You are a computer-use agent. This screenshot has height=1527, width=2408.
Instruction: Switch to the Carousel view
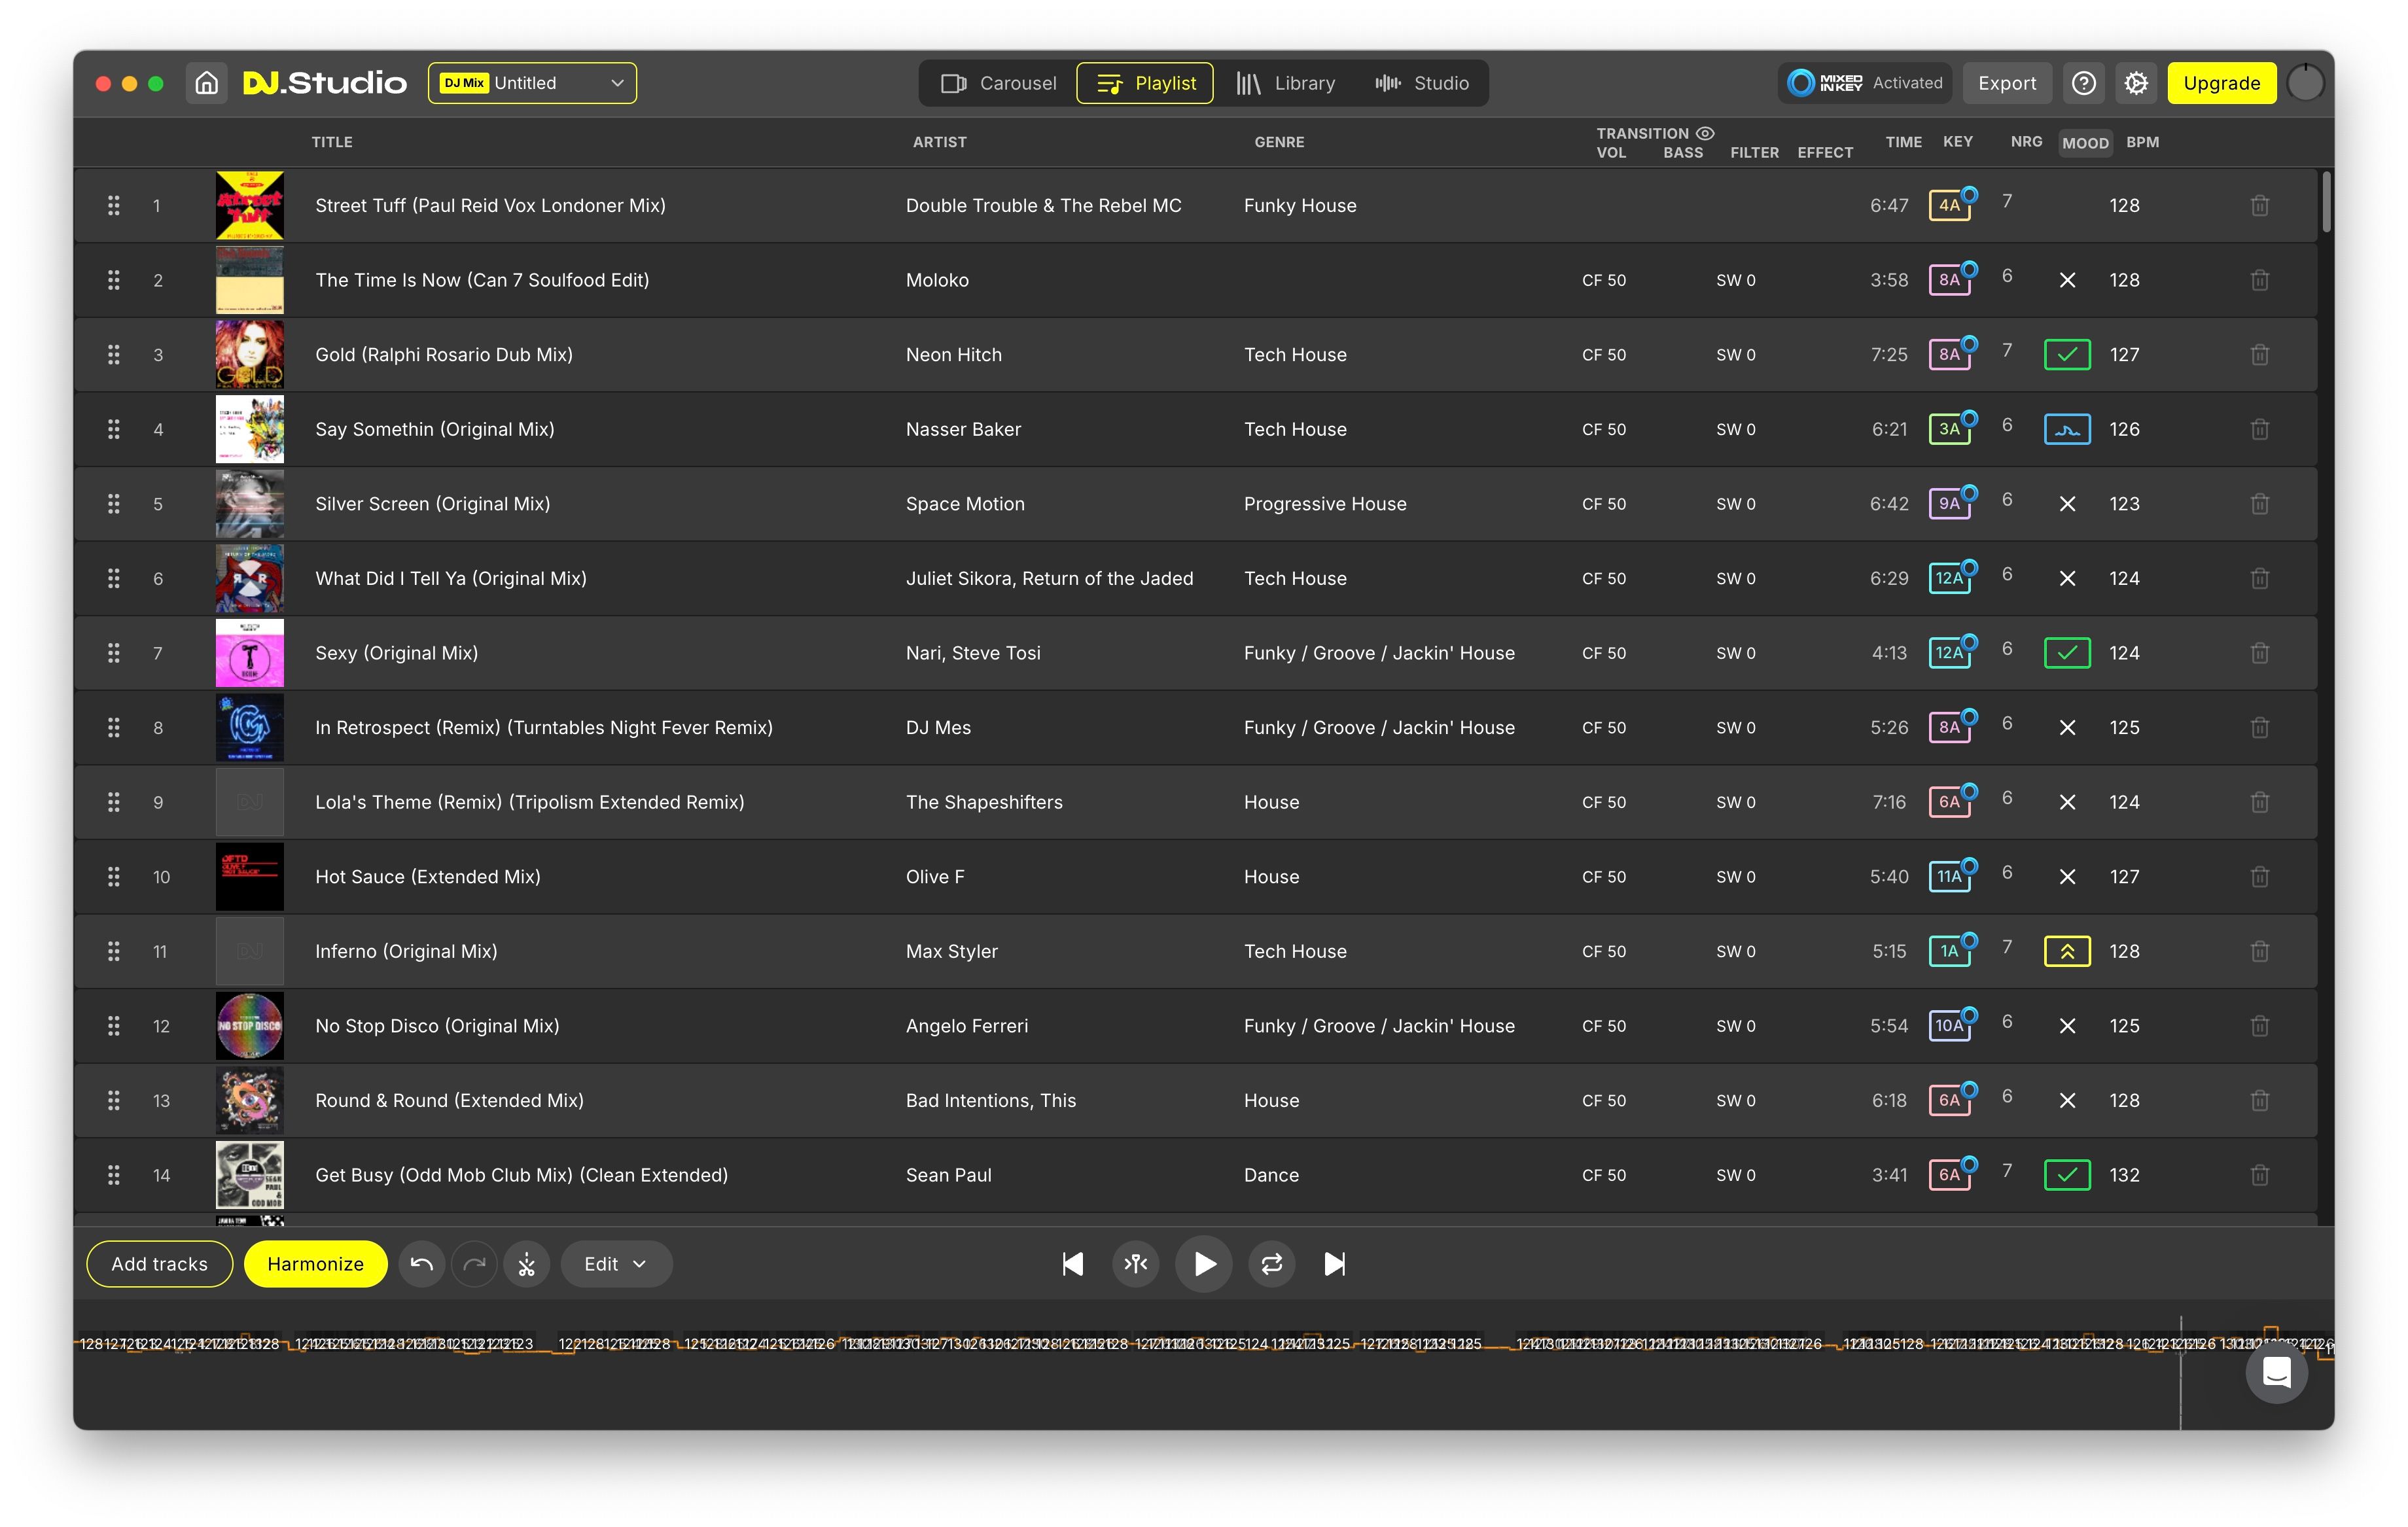998,83
